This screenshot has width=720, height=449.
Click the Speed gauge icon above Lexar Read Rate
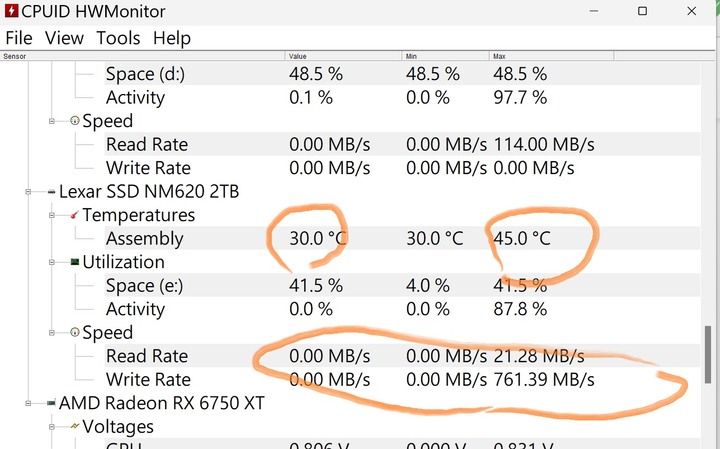[74, 332]
